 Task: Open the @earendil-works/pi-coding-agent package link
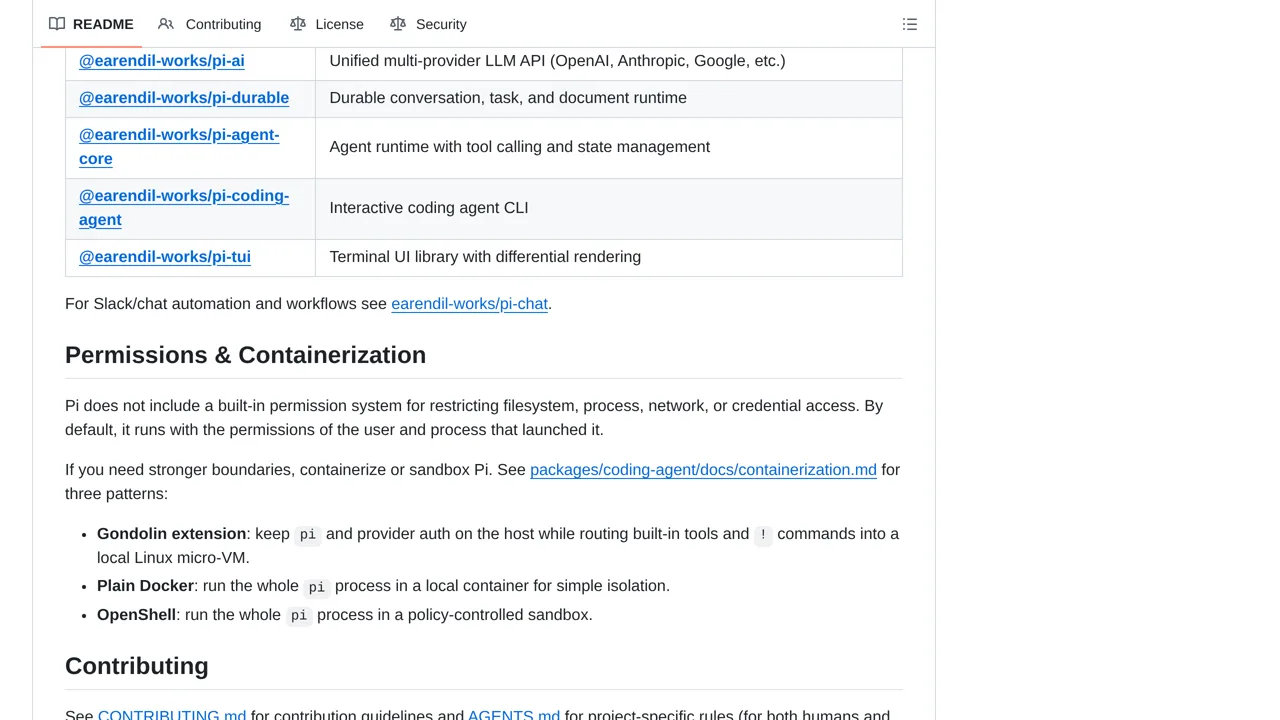pos(184,208)
